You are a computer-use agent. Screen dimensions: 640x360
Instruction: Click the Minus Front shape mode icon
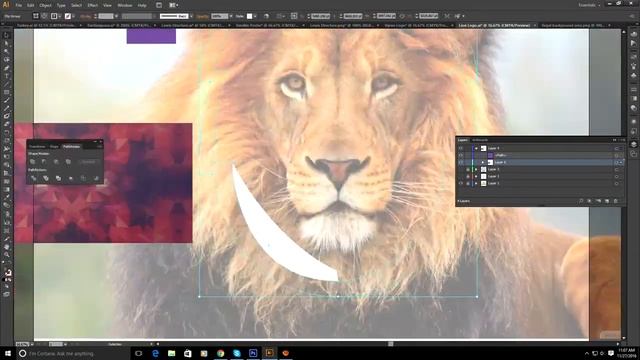(44, 162)
